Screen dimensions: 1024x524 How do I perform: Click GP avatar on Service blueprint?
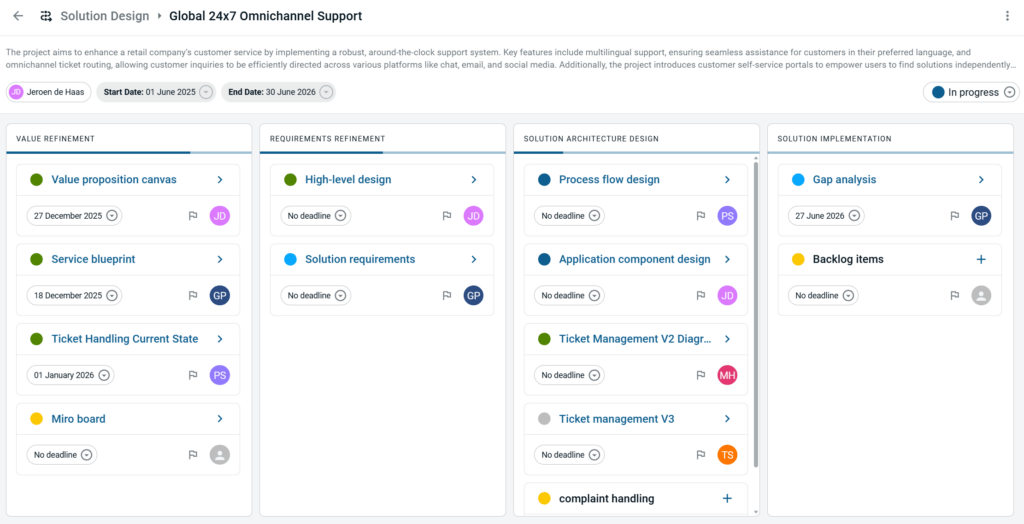(x=220, y=295)
